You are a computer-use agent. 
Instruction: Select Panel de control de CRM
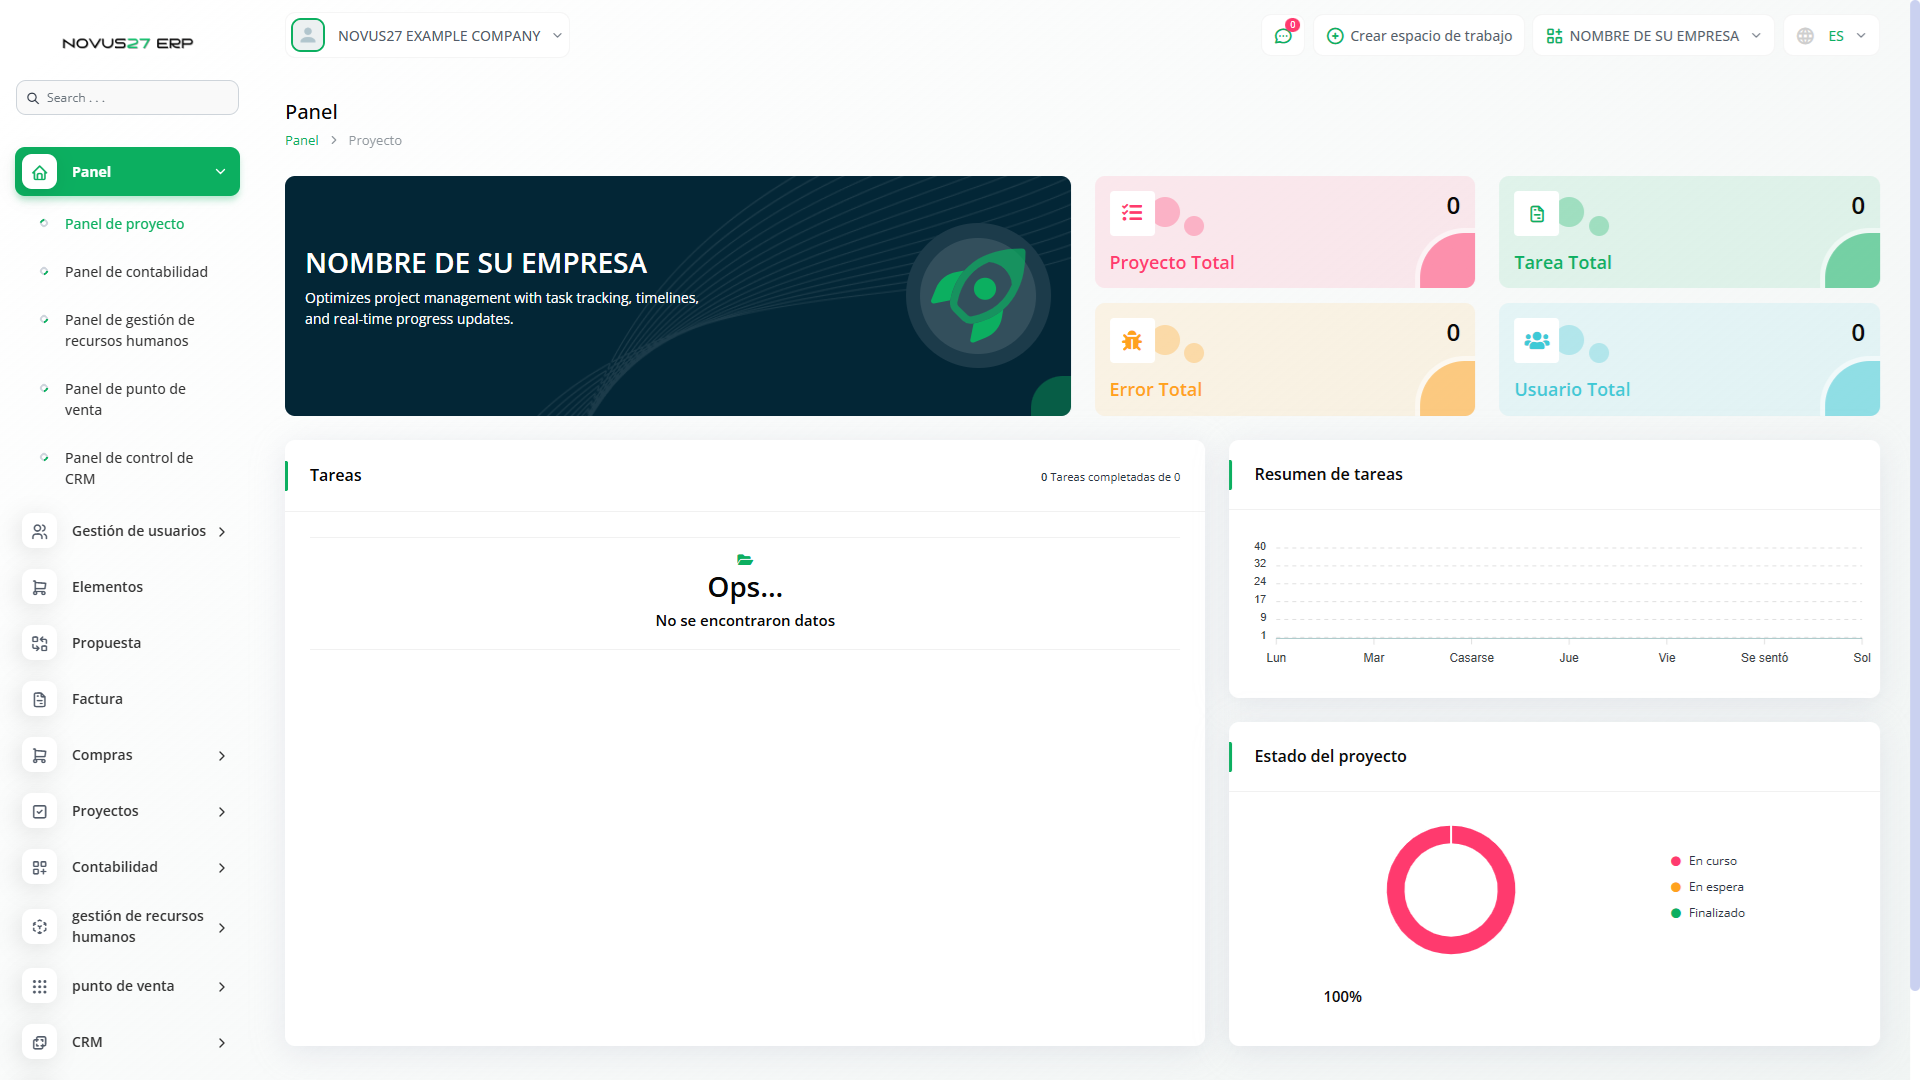128,468
